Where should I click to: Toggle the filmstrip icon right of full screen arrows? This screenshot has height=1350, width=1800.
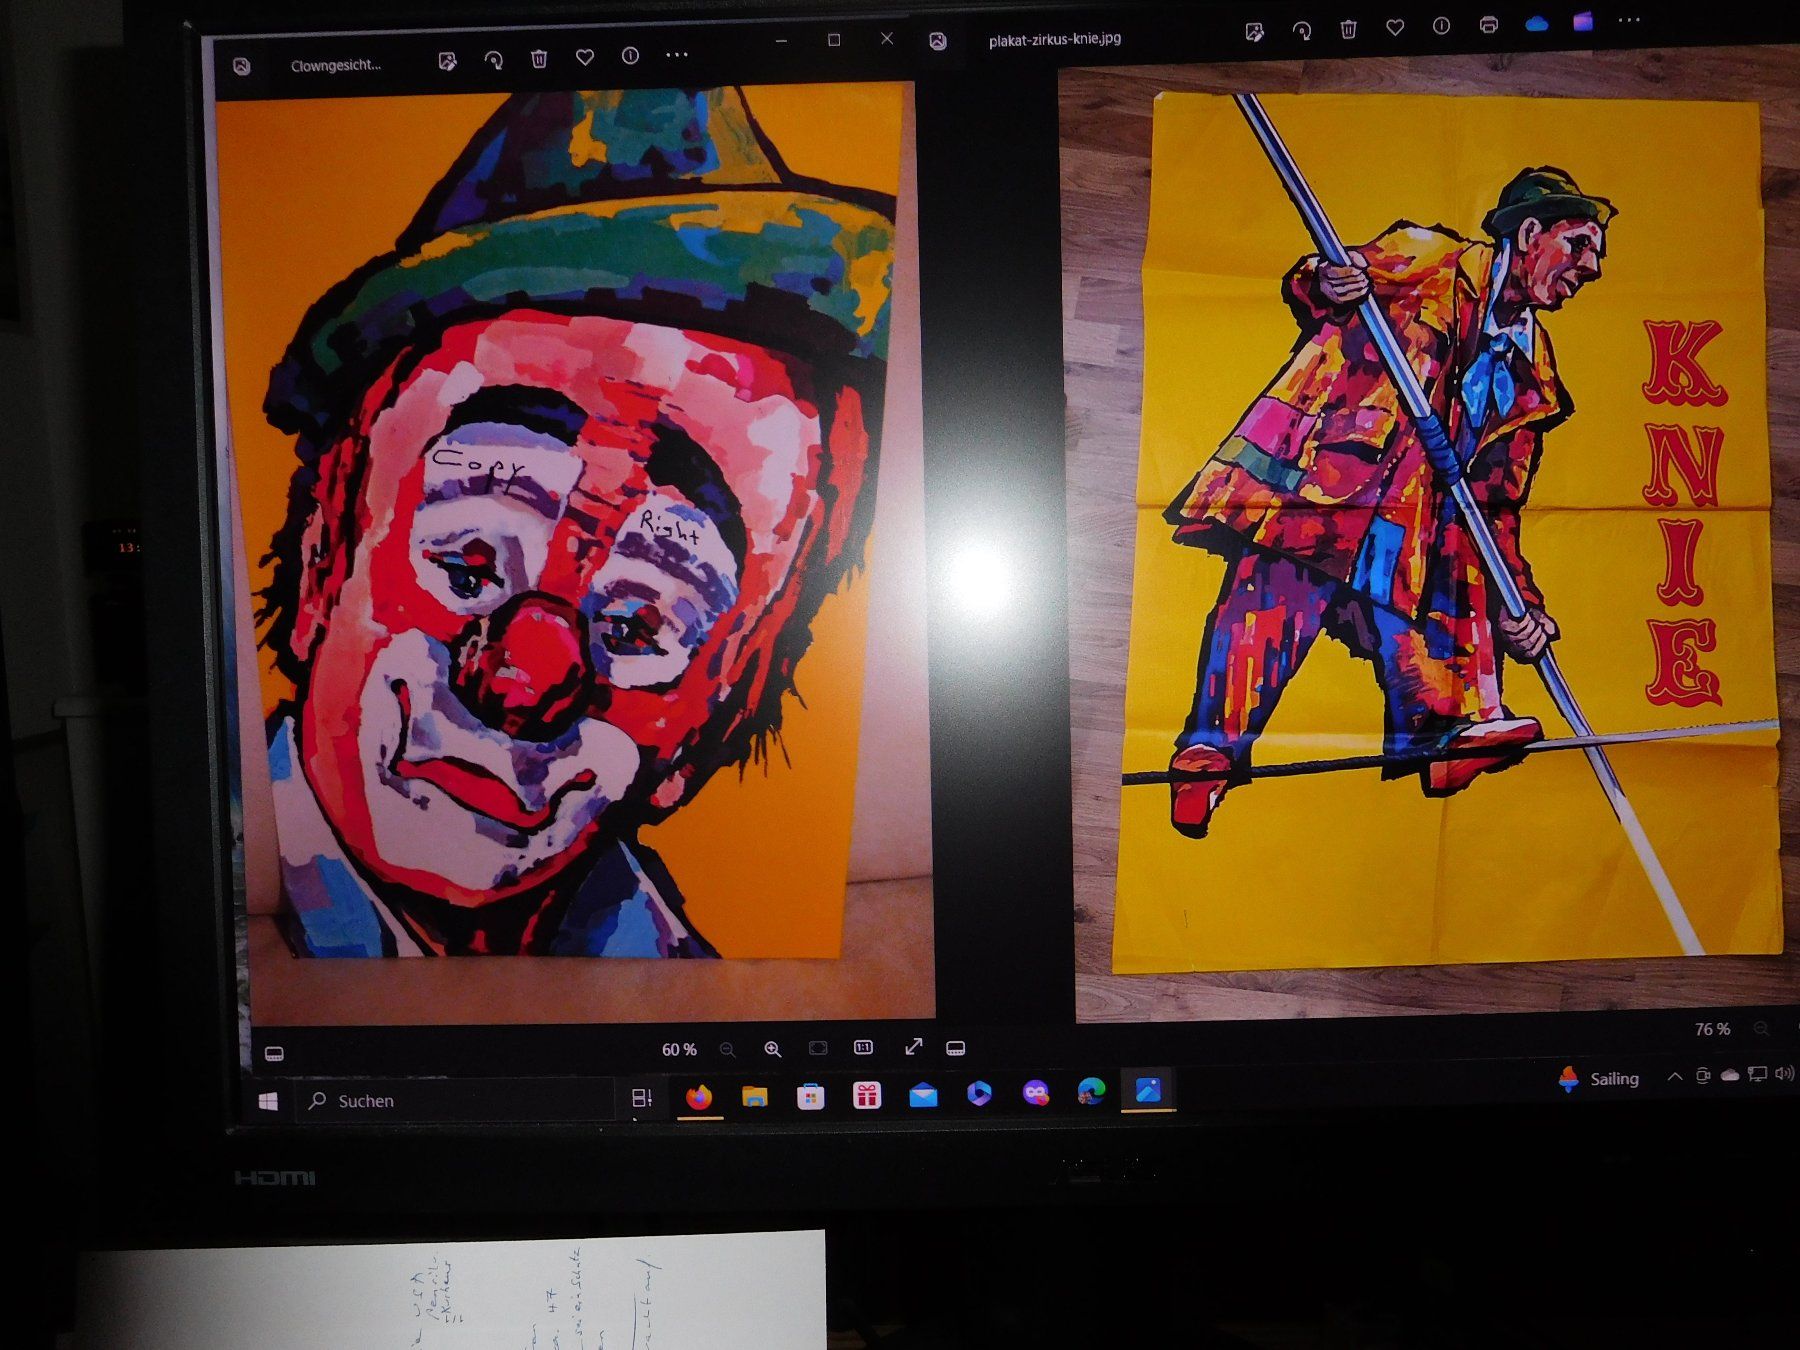point(956,1048)
